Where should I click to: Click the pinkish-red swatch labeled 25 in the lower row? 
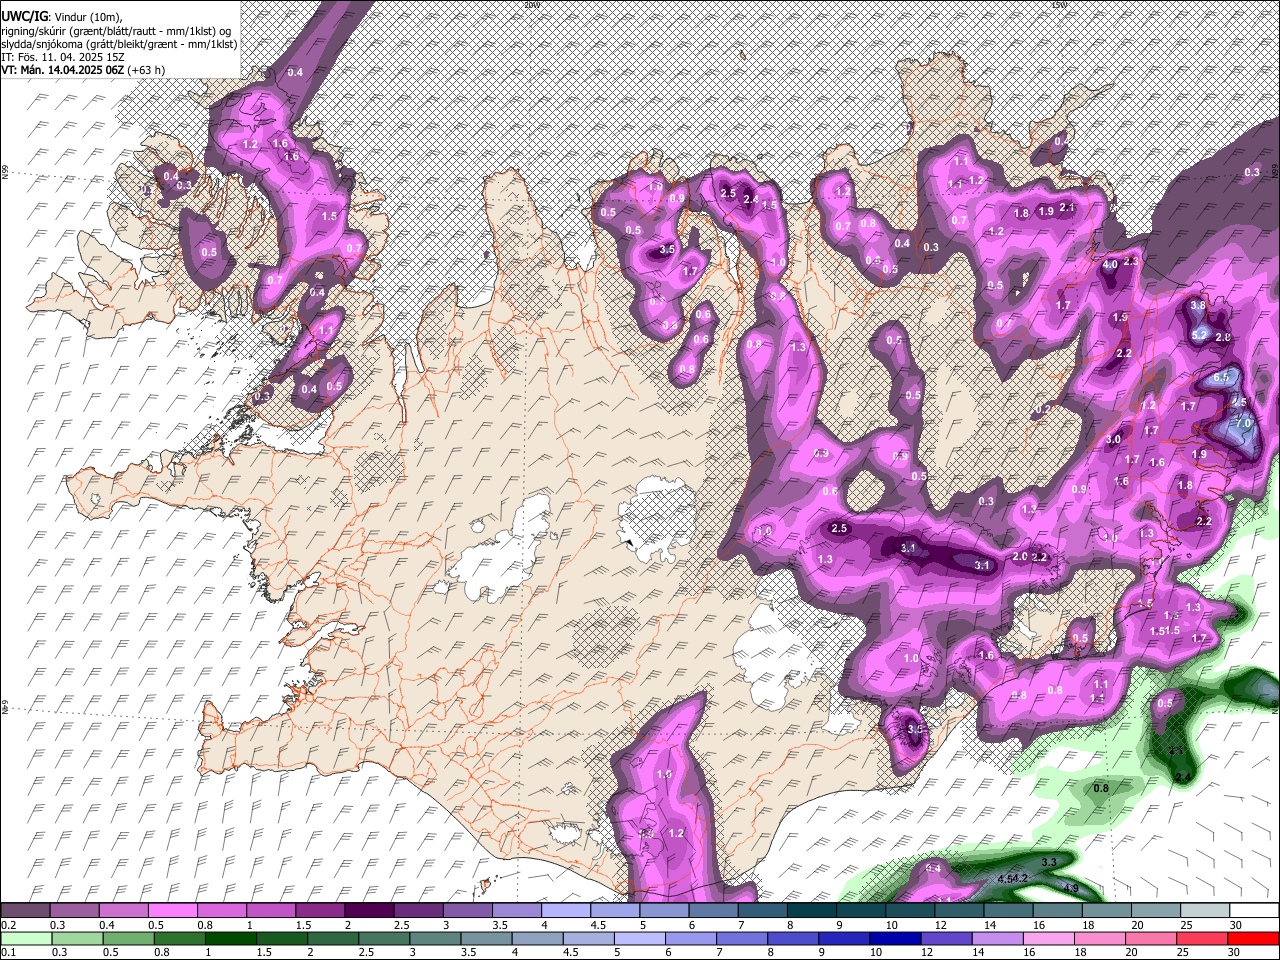click(x=1202, y=938)
